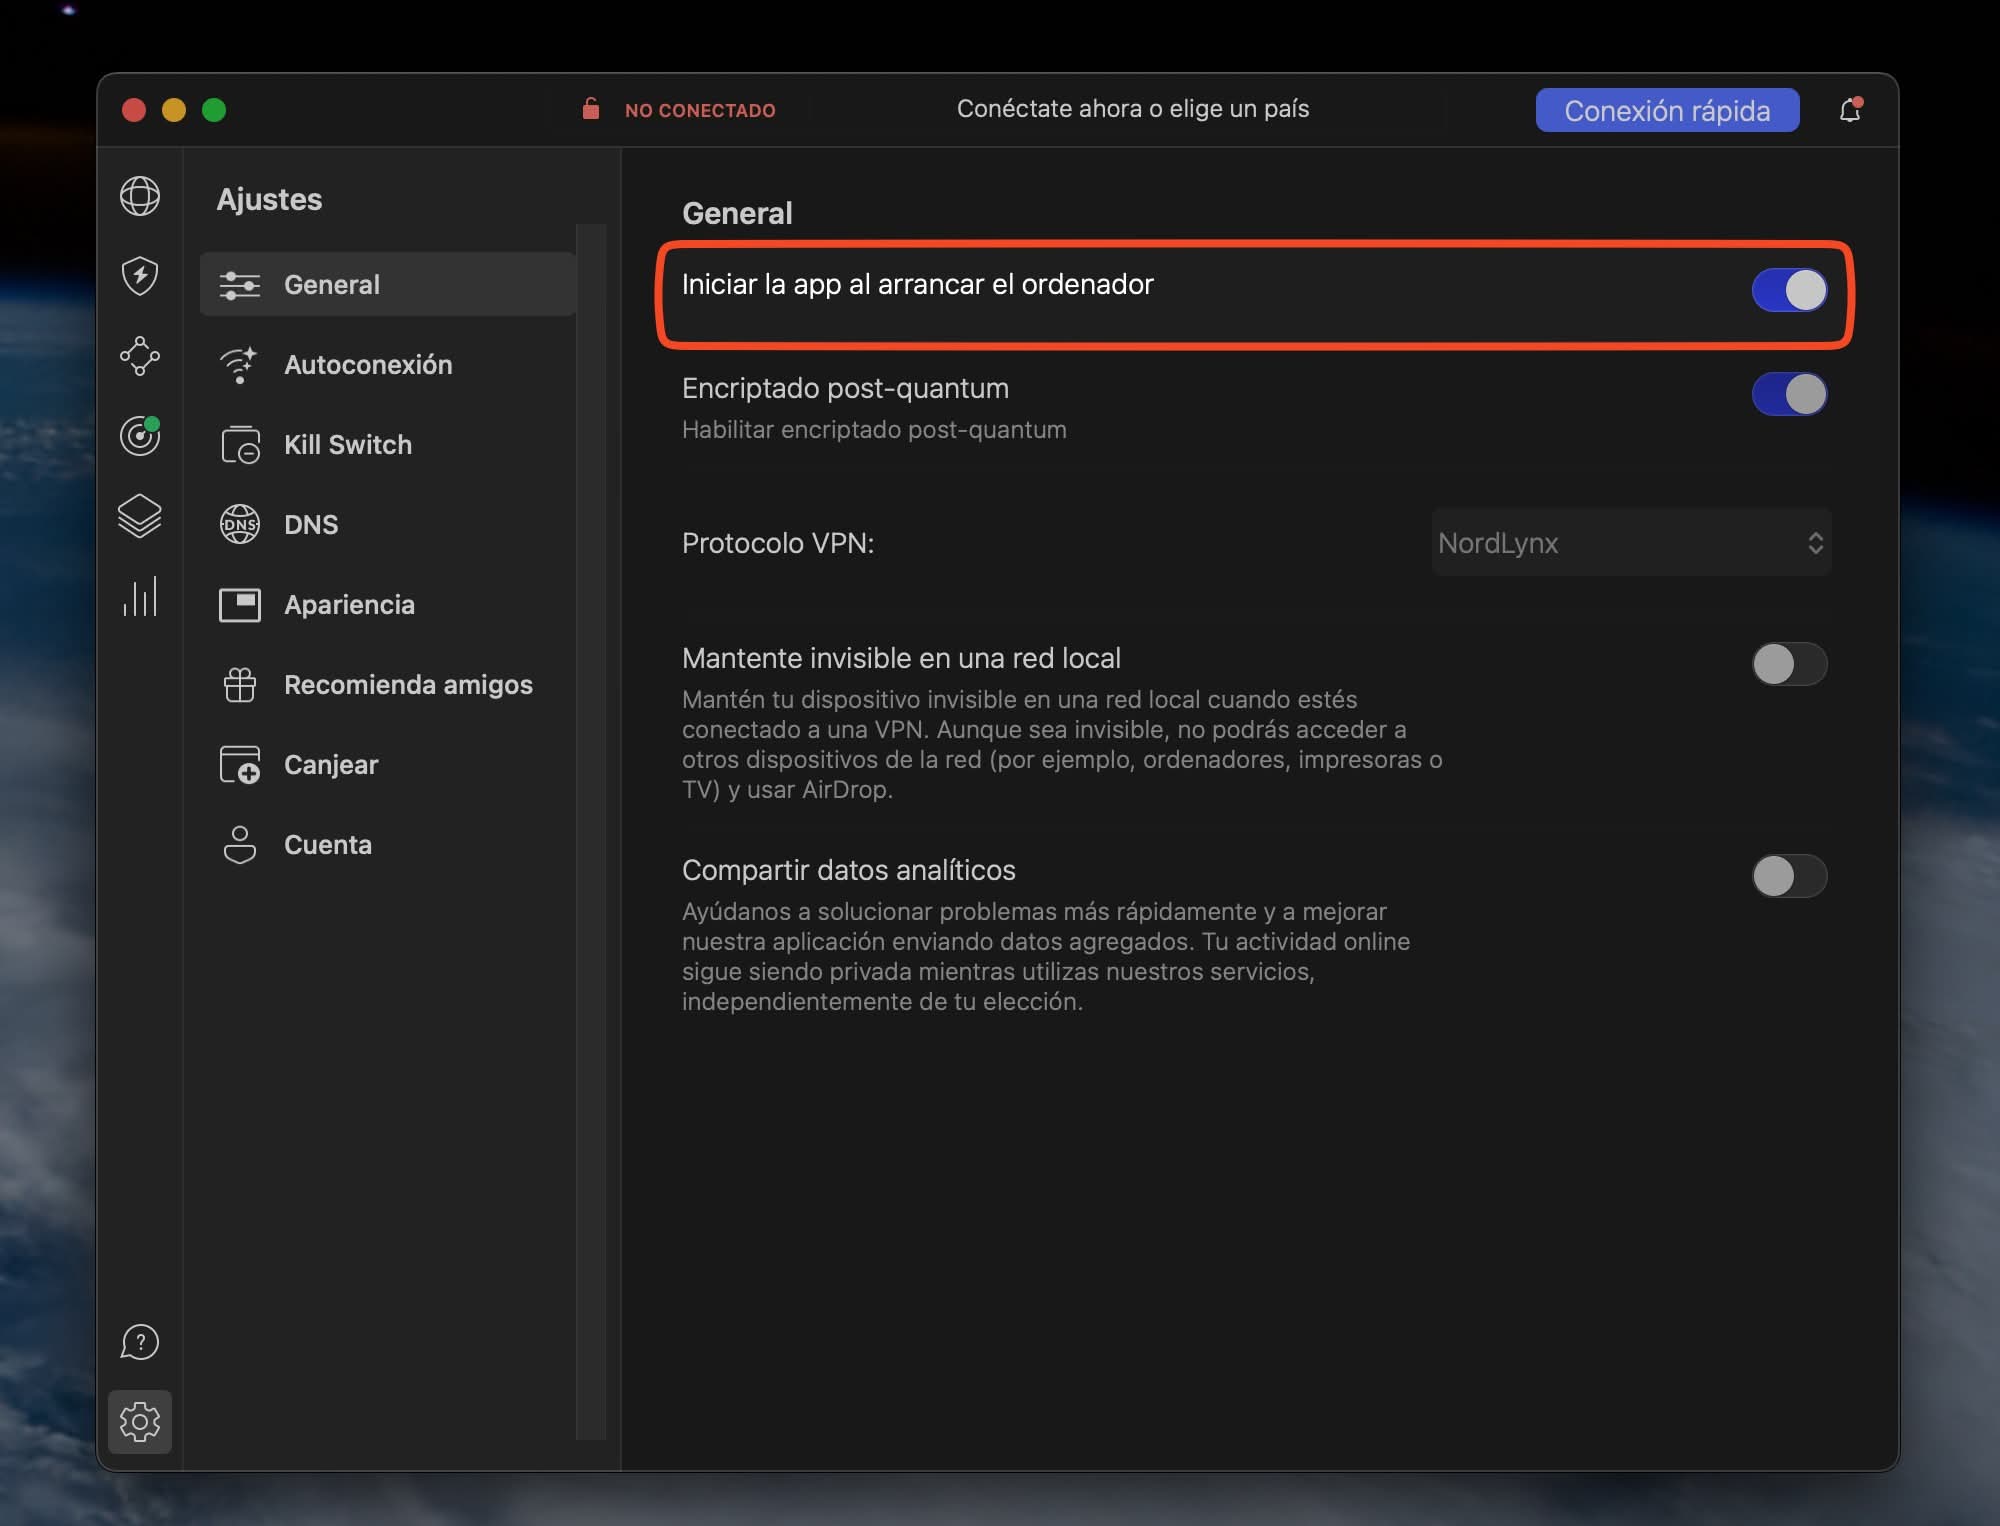Viewport: 2000px width, 1526px height.
Task: Click 'Conéctate ahora o elige un país'
Action: point(1133,109)
